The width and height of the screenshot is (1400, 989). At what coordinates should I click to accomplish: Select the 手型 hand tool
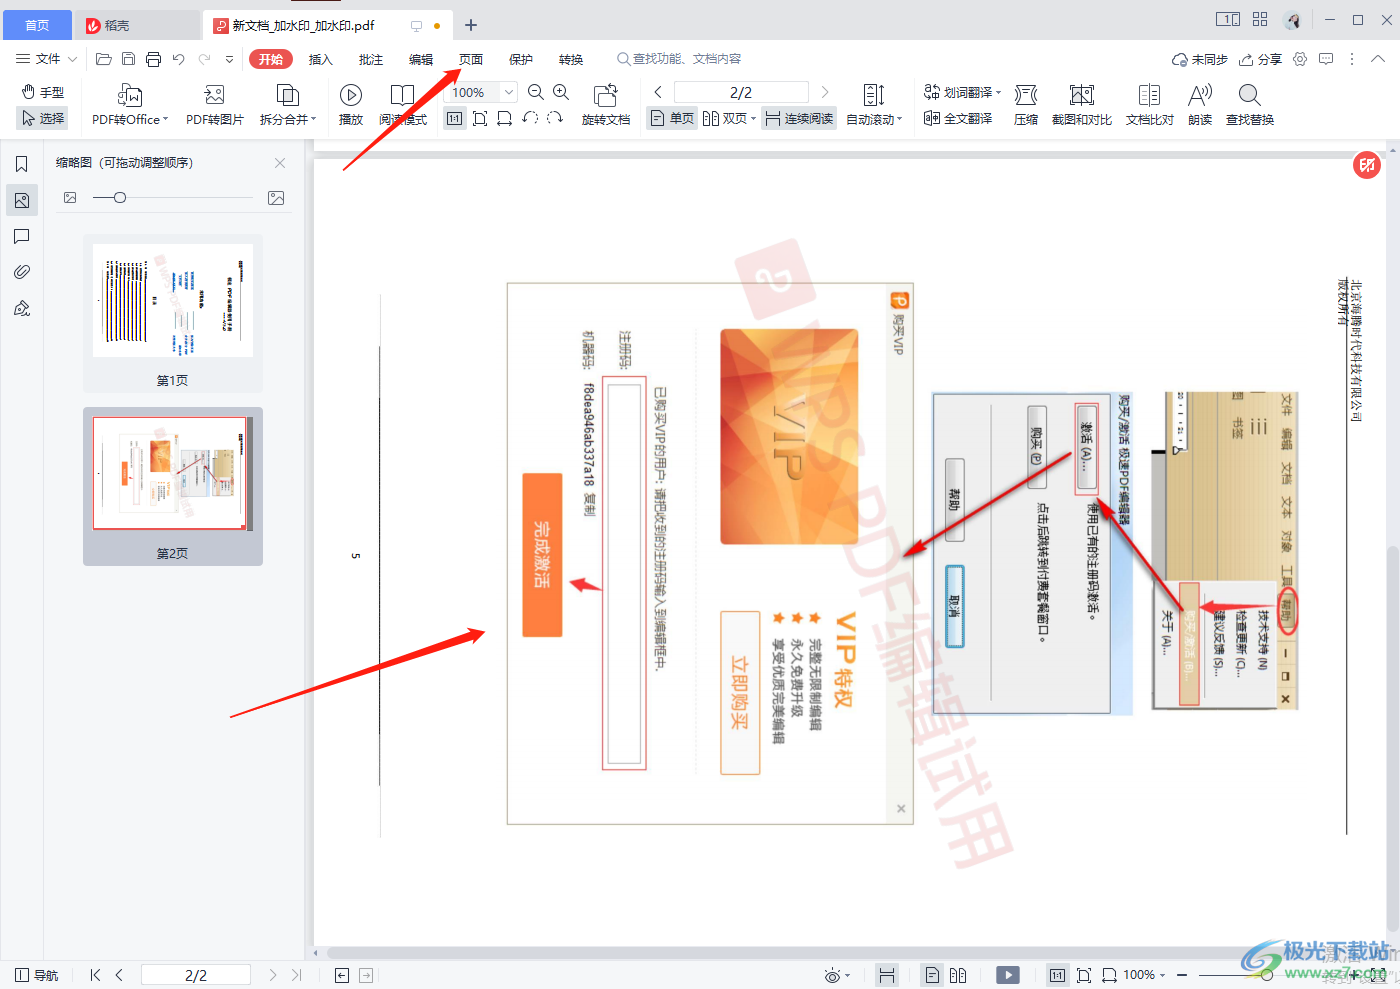coord(43,92)
